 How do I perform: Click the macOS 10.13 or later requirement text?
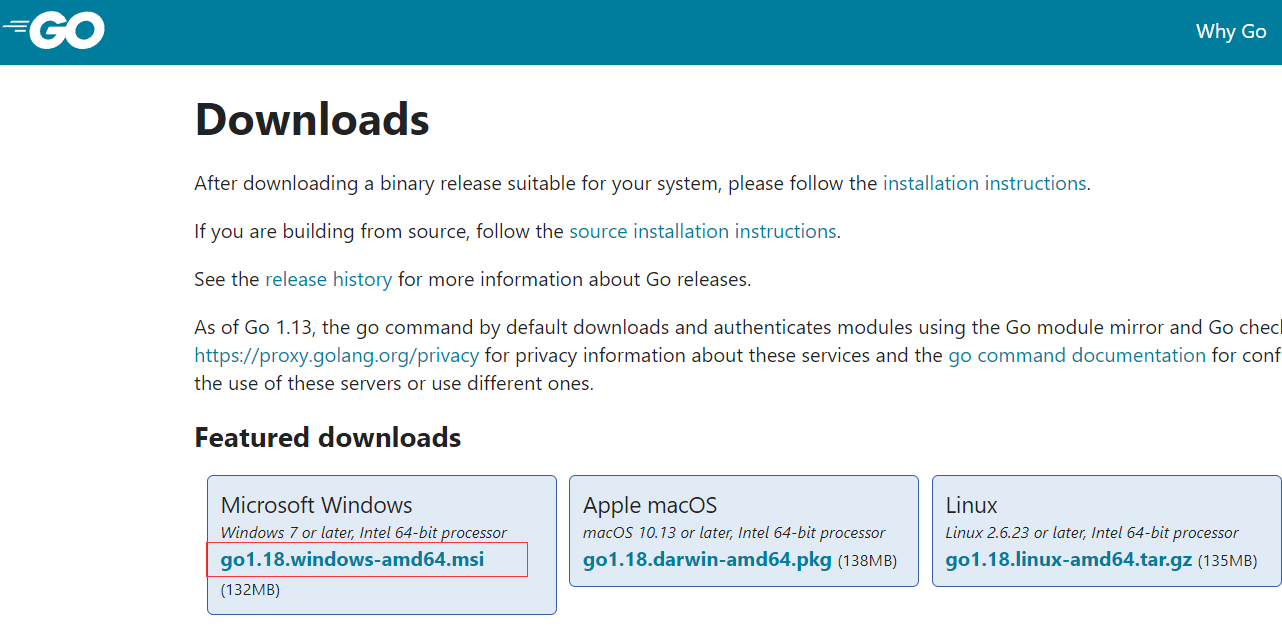point(734,533)
